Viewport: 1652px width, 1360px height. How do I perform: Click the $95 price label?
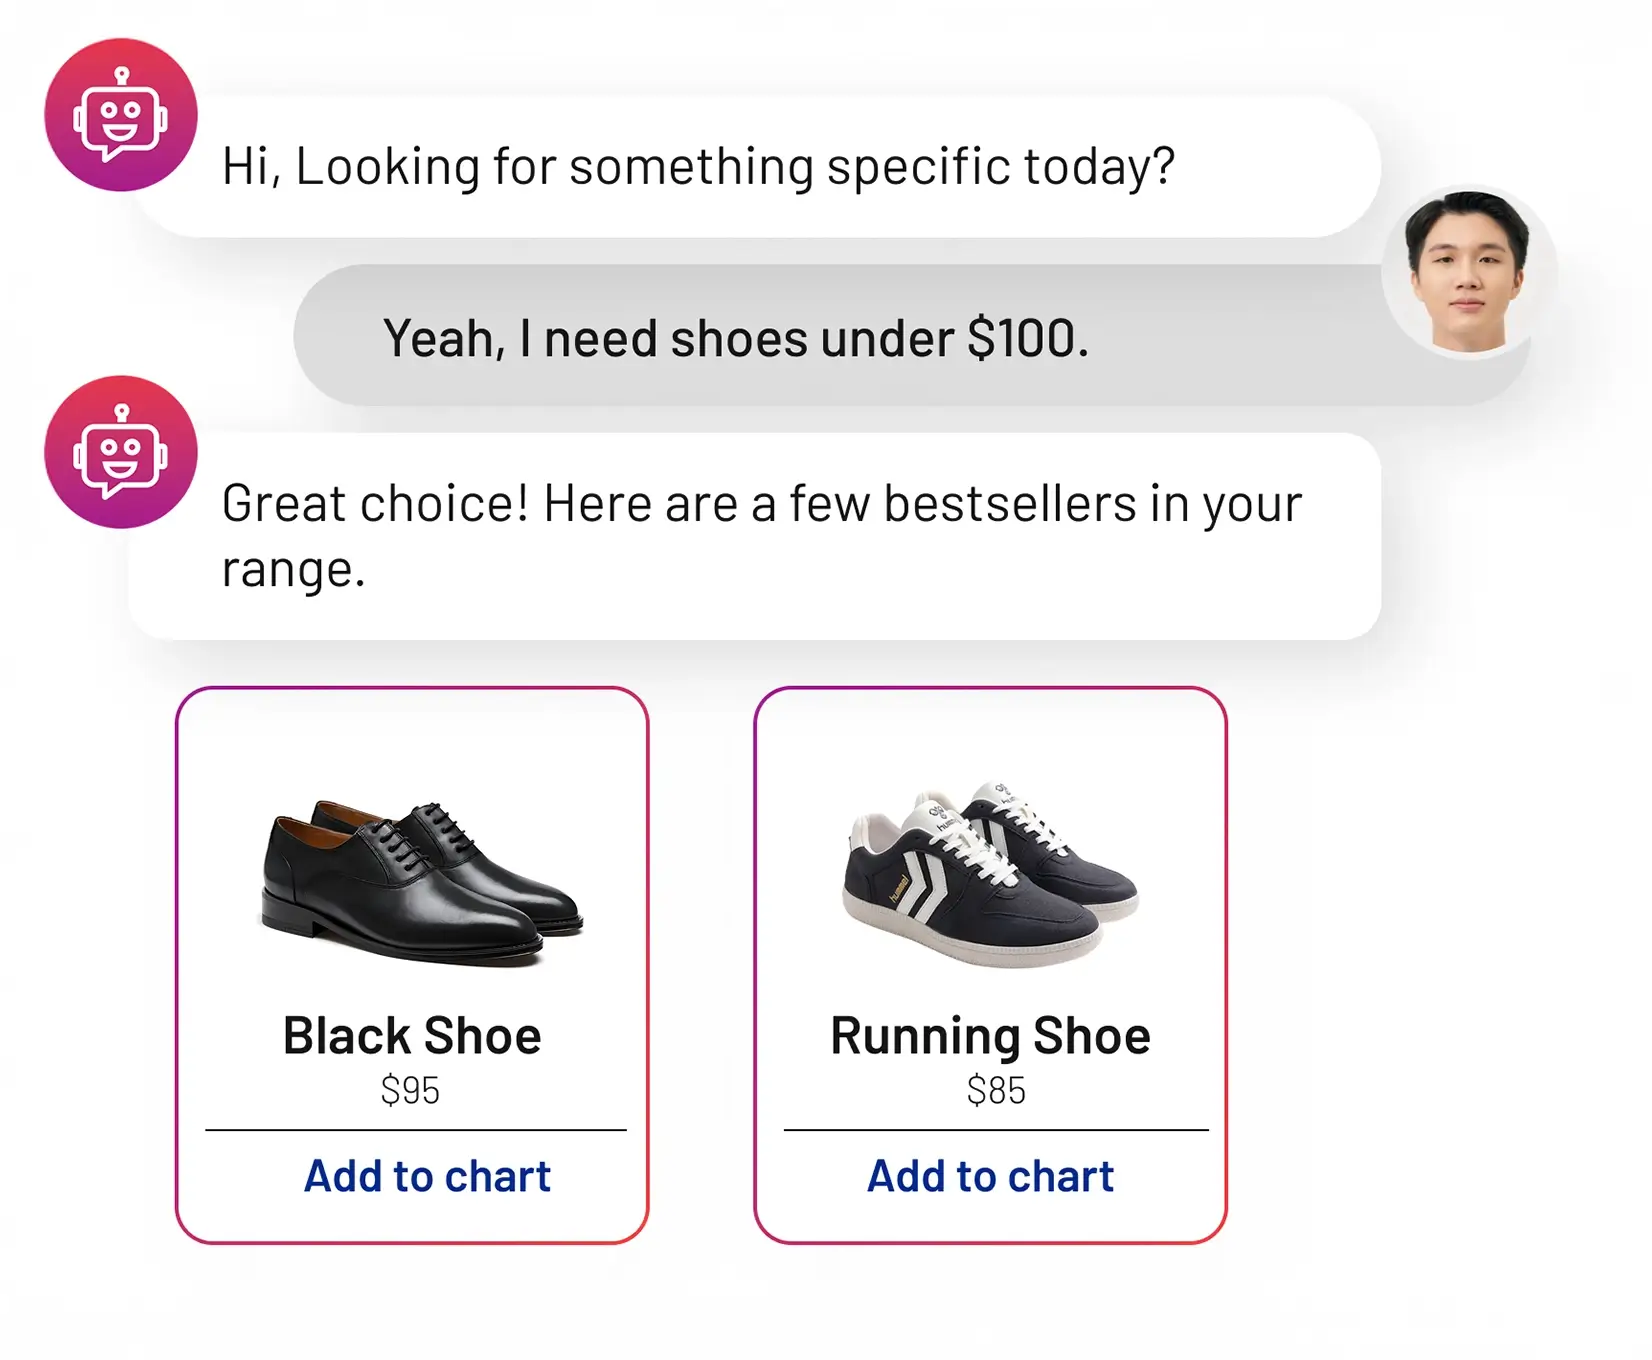click(x=410, y=1090)
